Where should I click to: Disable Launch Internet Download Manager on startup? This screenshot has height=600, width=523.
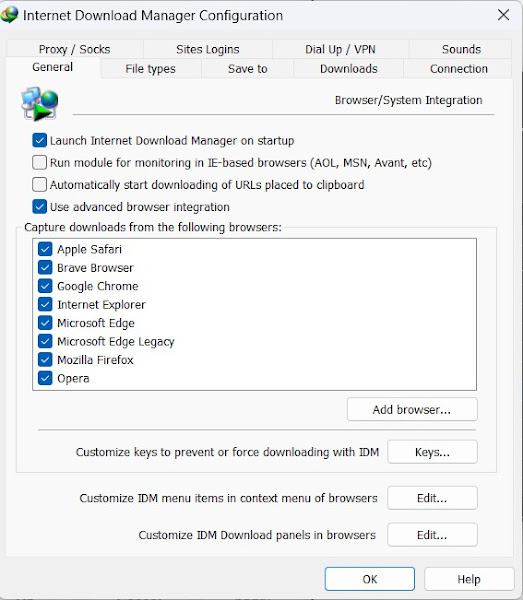point(40,140)
